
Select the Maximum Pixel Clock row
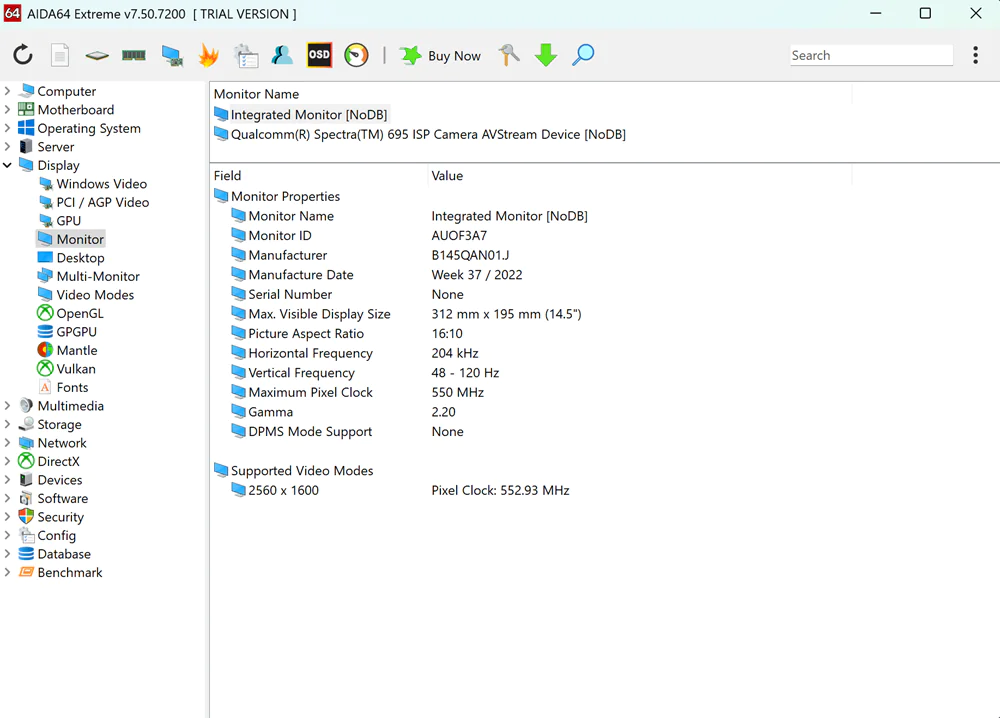pos(357,392)
